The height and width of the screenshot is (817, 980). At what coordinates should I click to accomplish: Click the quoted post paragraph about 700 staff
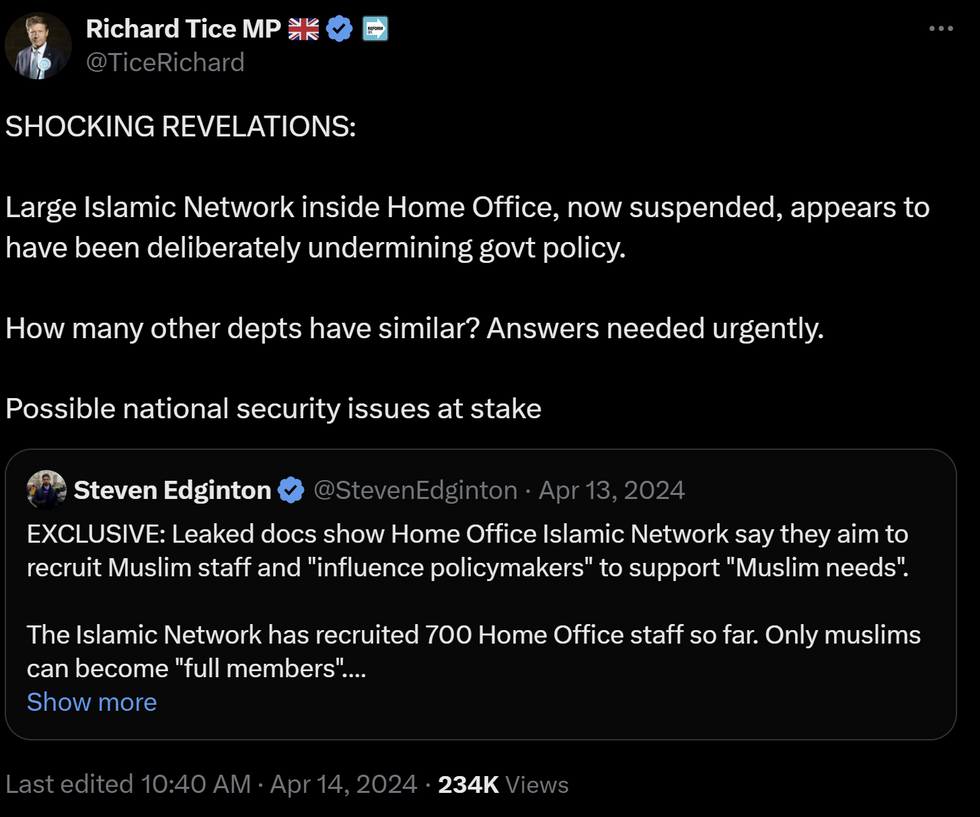tap(474, 651)
